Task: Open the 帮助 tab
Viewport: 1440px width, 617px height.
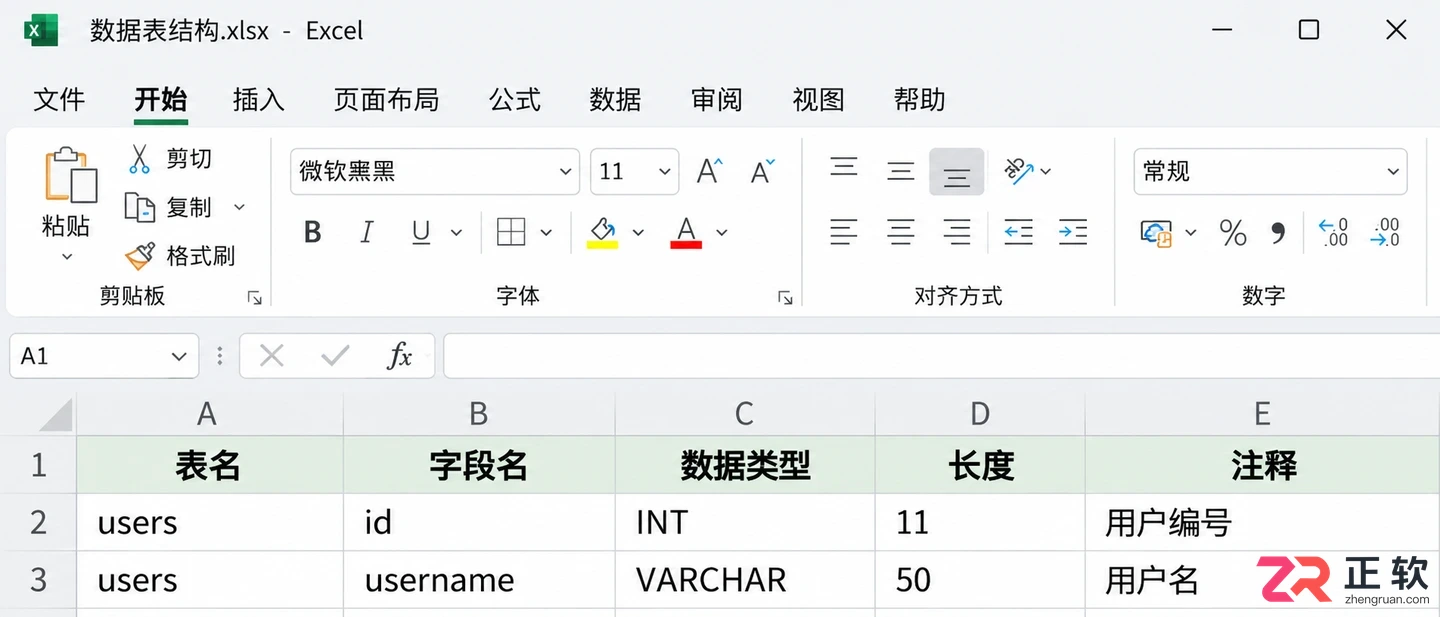Action: [x=919, y=100]
